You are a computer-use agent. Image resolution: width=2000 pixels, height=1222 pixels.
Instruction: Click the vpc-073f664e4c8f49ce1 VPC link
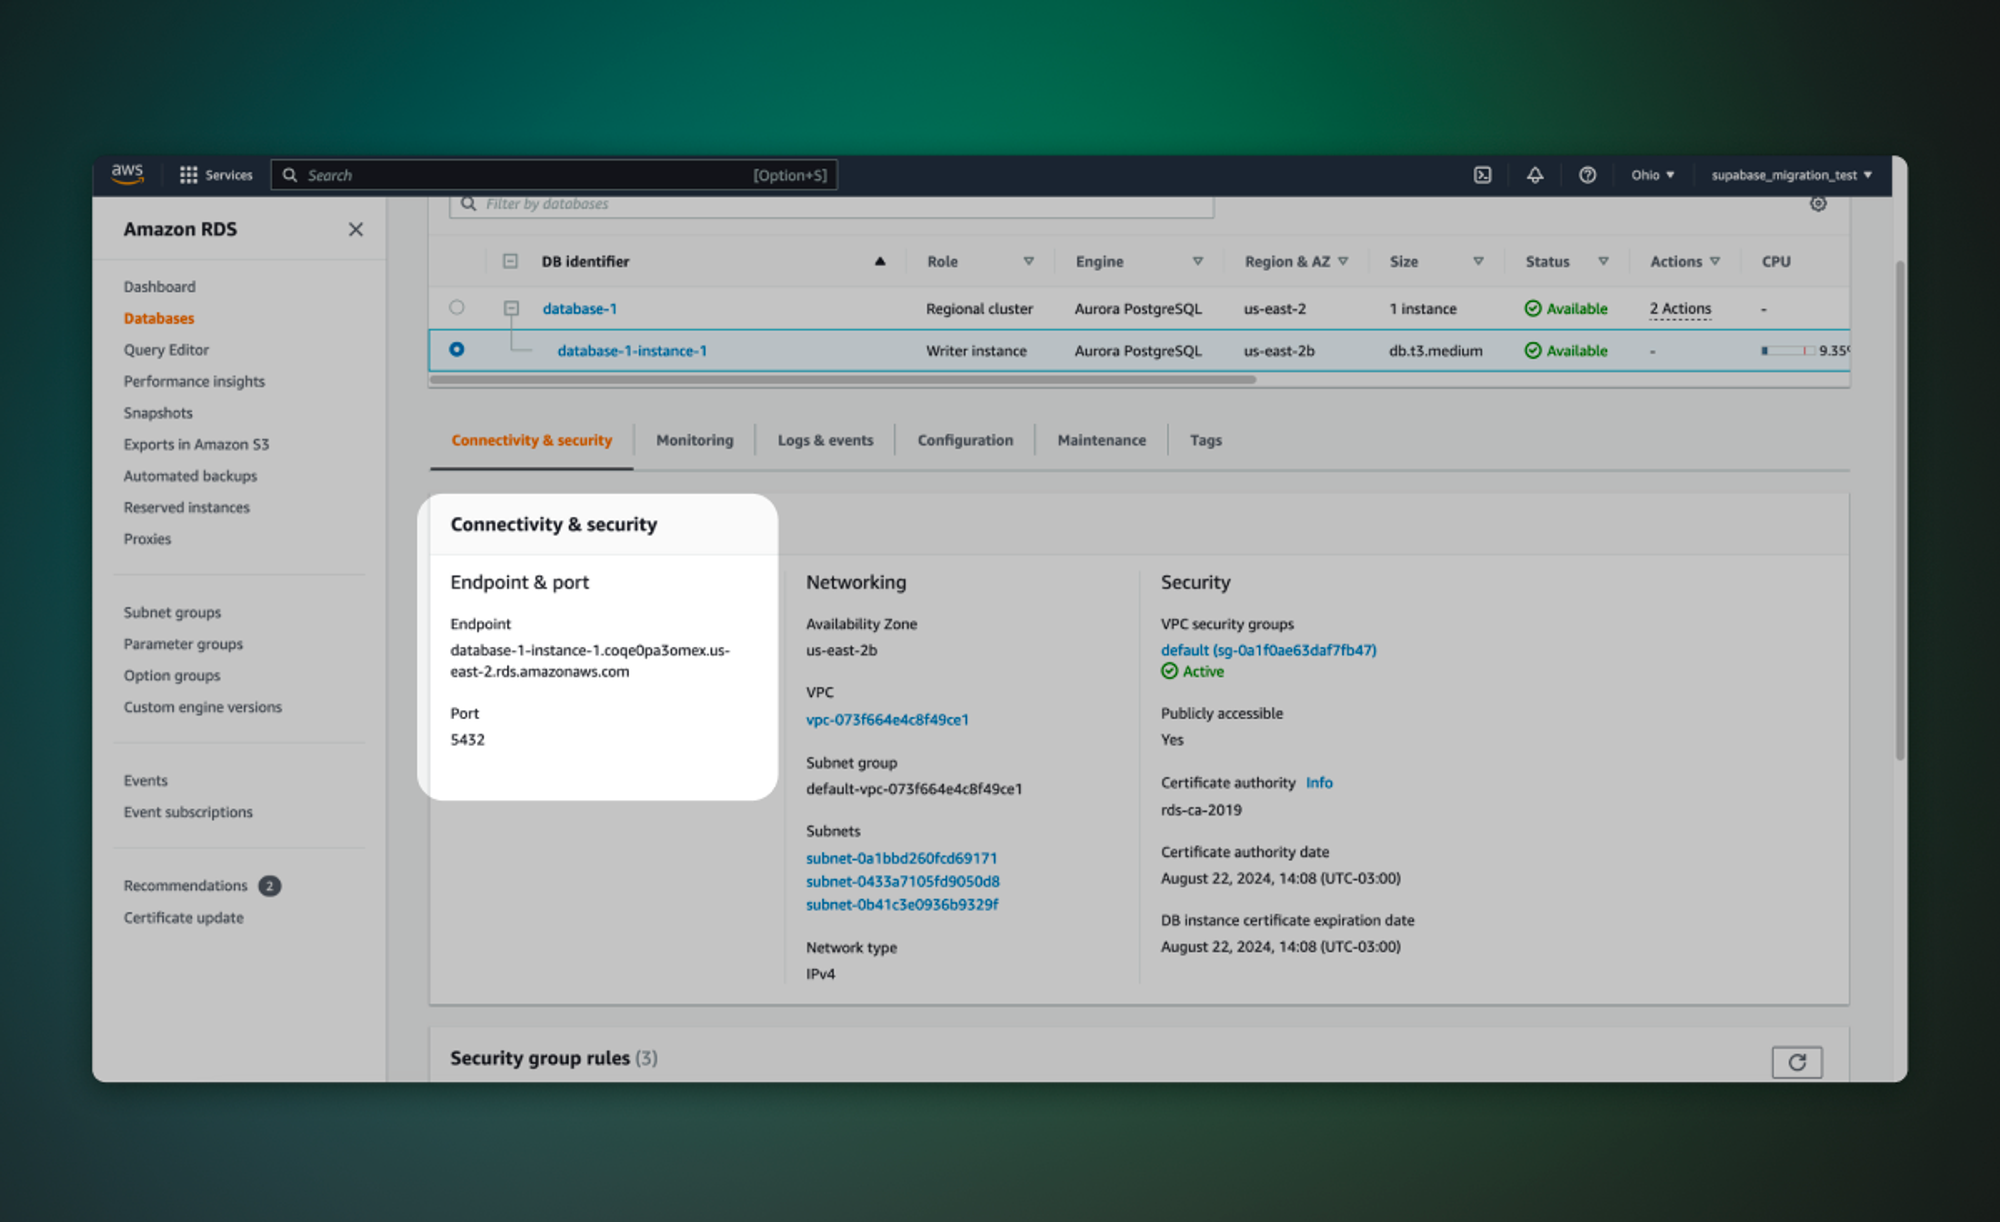(x=889, y=719)
